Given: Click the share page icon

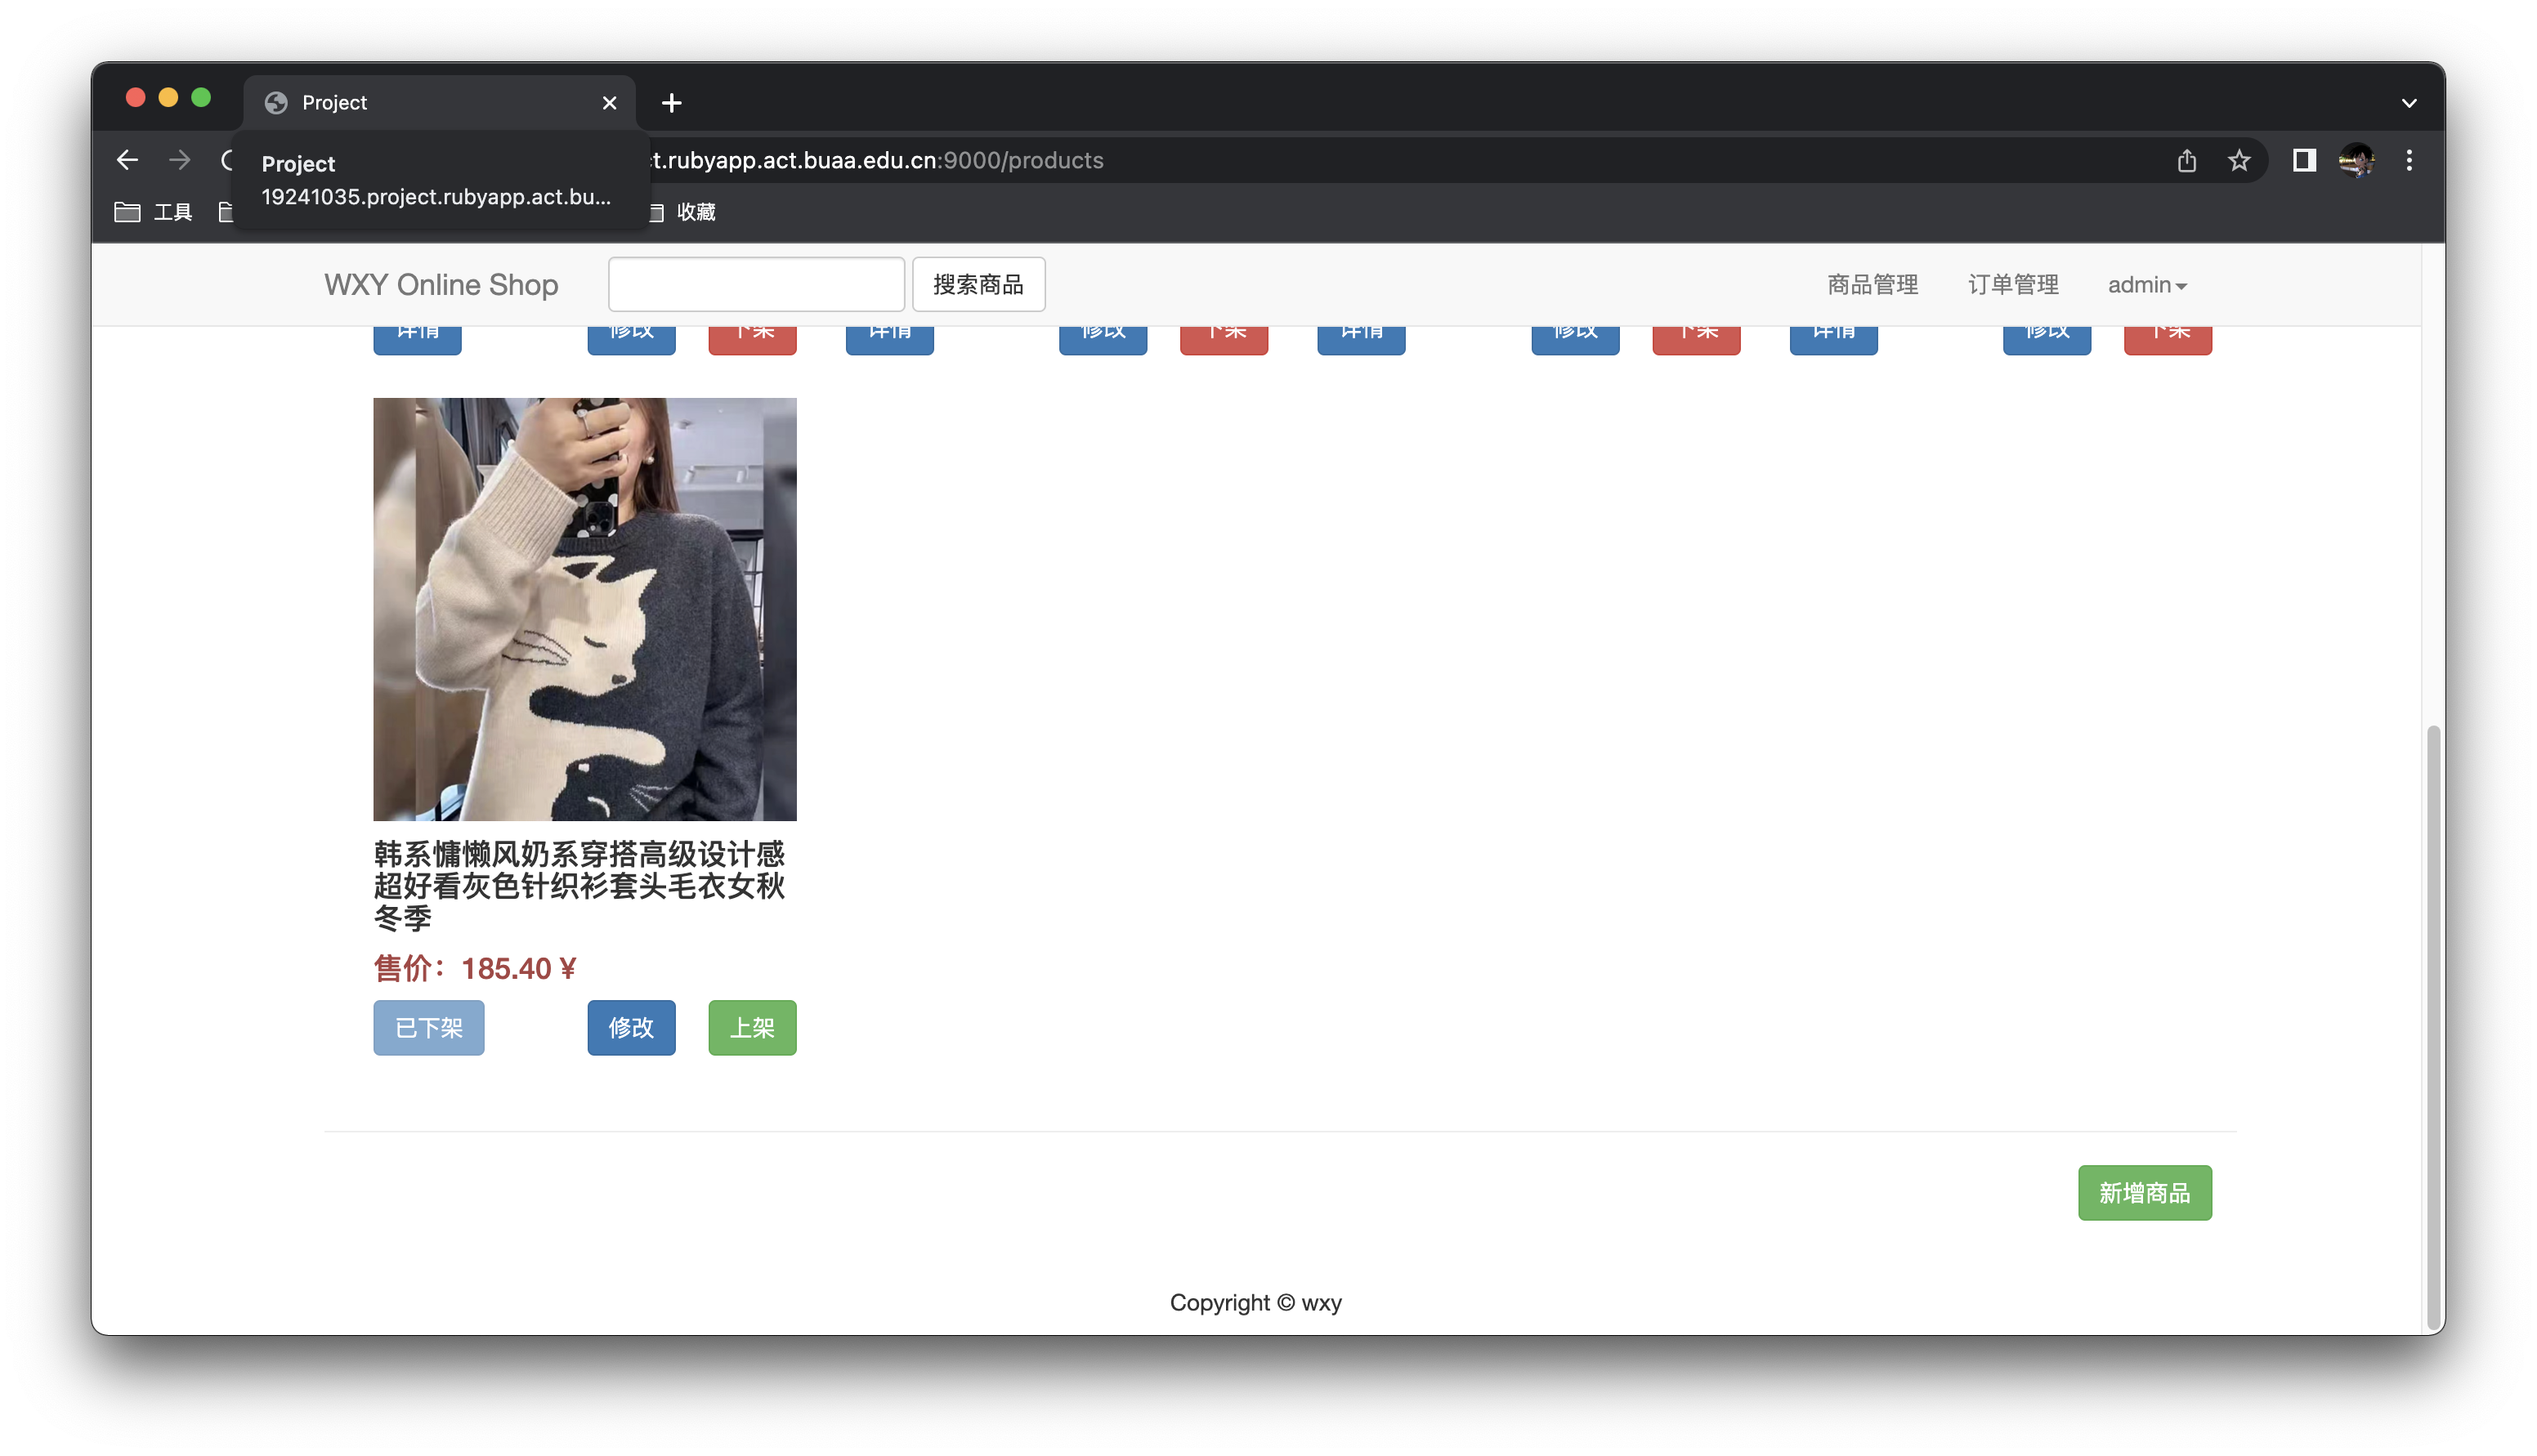Looking at the screenshot, I should point(2186,160).
